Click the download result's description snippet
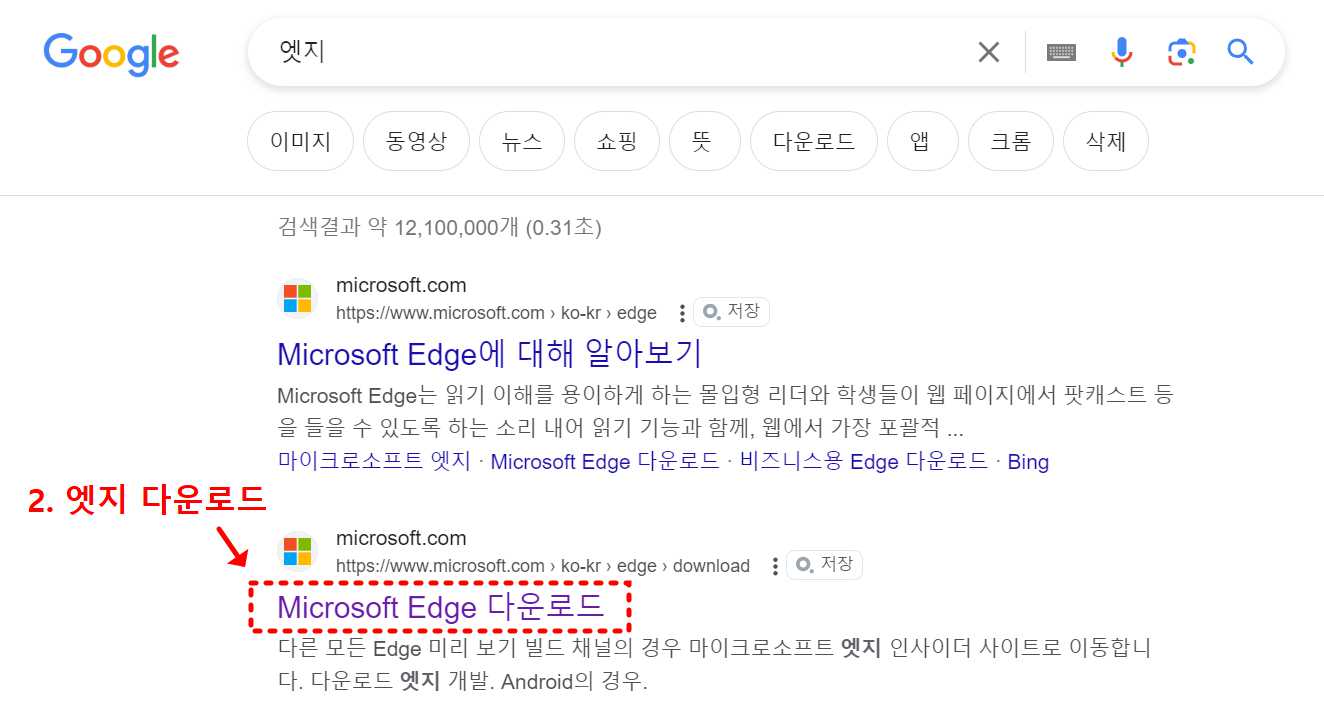Image resolution: width=1324 pixels, height=723 pixels. pos(714,665)
